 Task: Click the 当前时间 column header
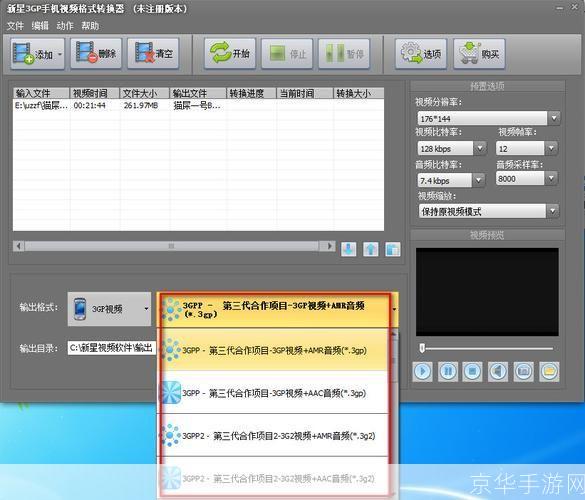(305, 93)
